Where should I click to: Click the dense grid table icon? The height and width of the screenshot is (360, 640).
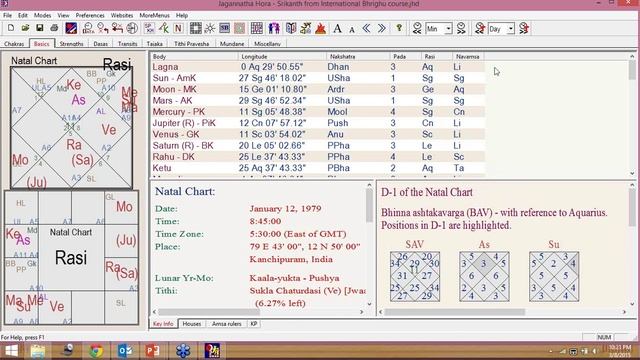pyautogui.click(x=257, y=28)
